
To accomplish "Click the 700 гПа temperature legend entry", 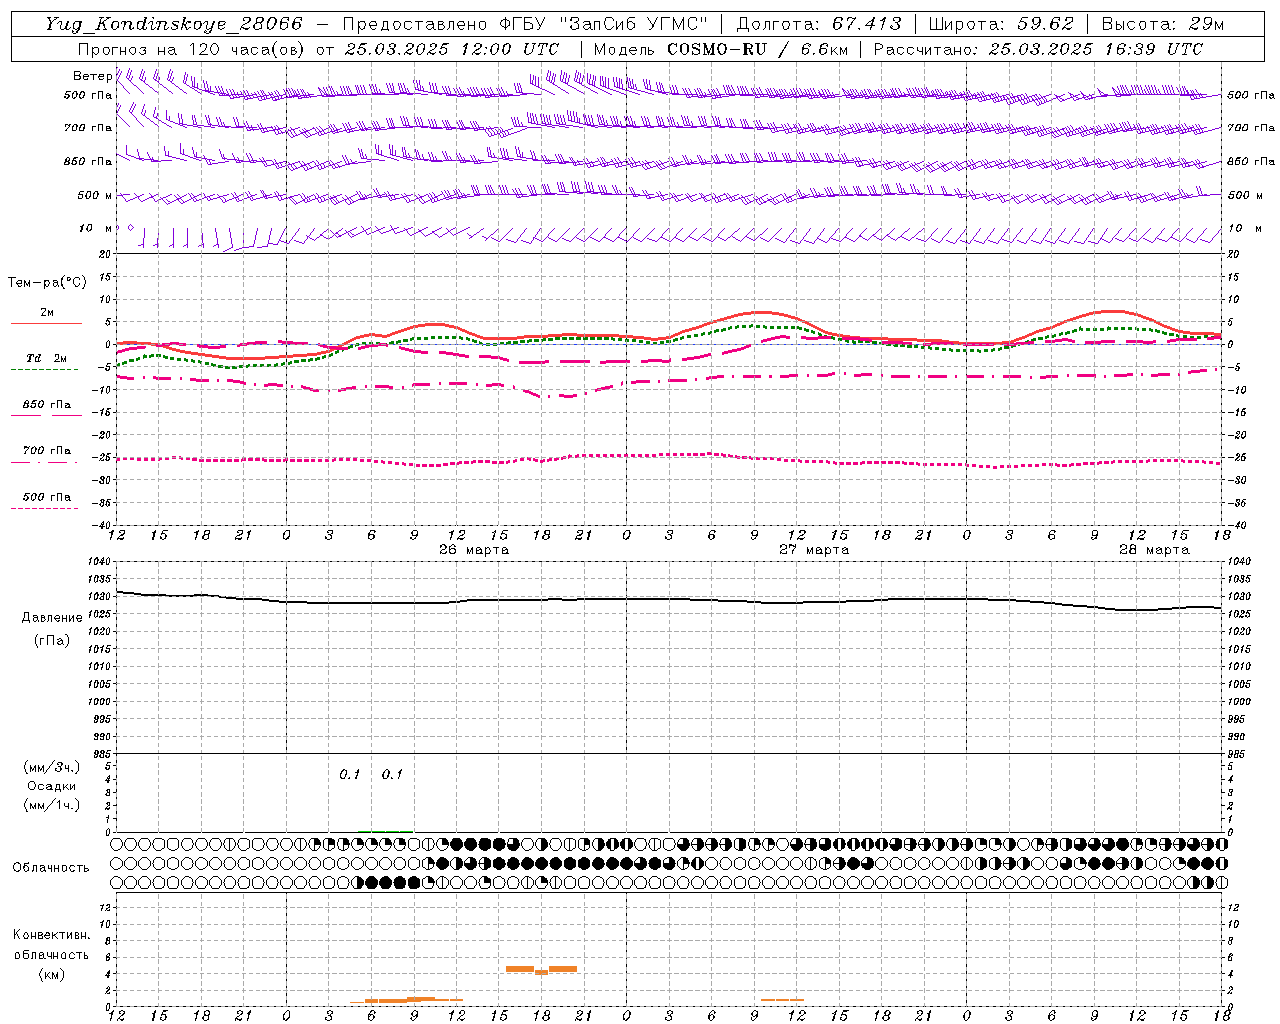I will pos(47,451).
